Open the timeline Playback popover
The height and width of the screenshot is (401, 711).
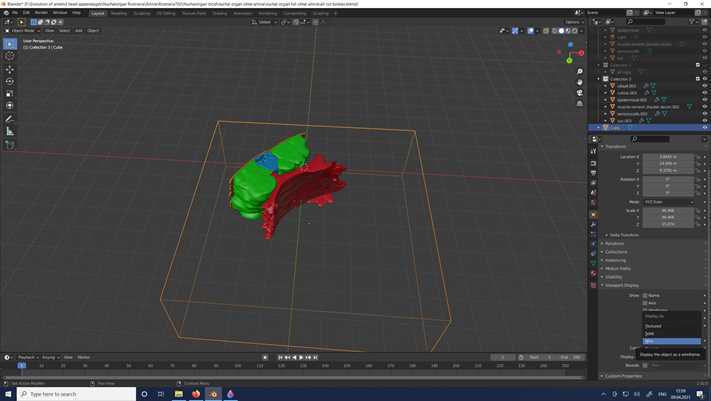28,357
